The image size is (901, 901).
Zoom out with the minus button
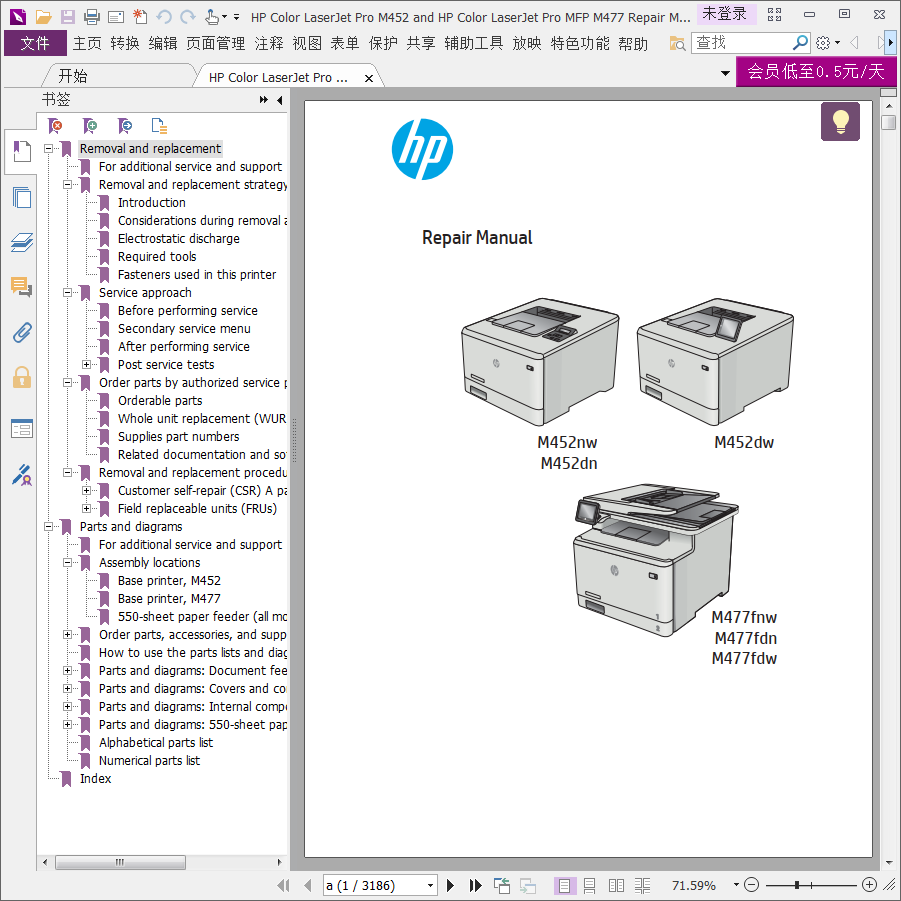click(x=751, y=885)
